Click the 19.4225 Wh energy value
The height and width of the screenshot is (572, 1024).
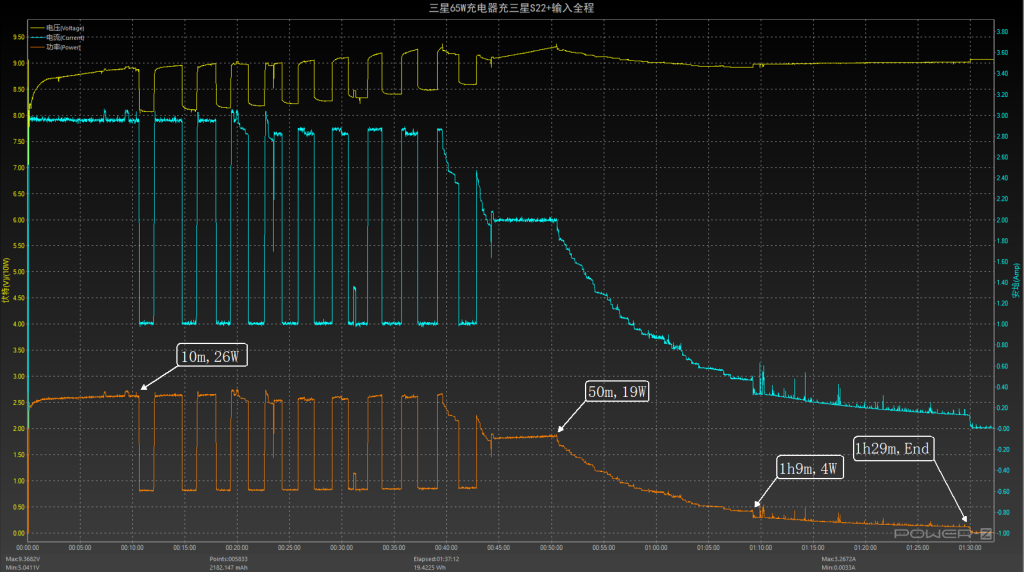(429, 567)
